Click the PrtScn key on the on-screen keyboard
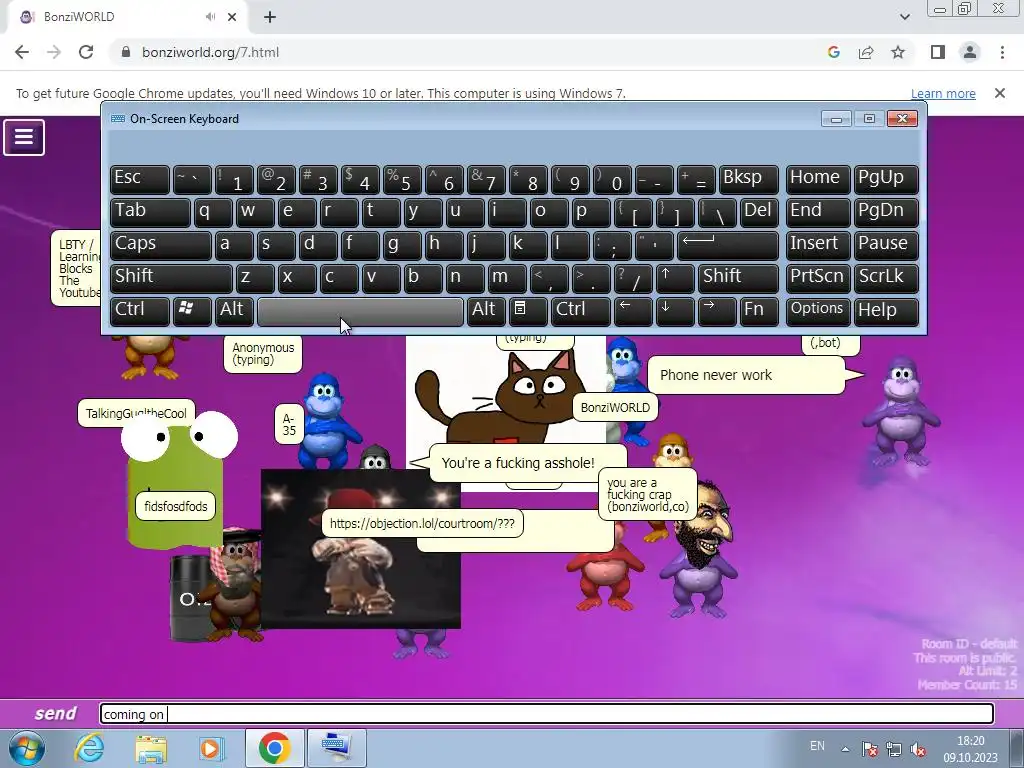The image size is (1024, 768). pos(818,278)
